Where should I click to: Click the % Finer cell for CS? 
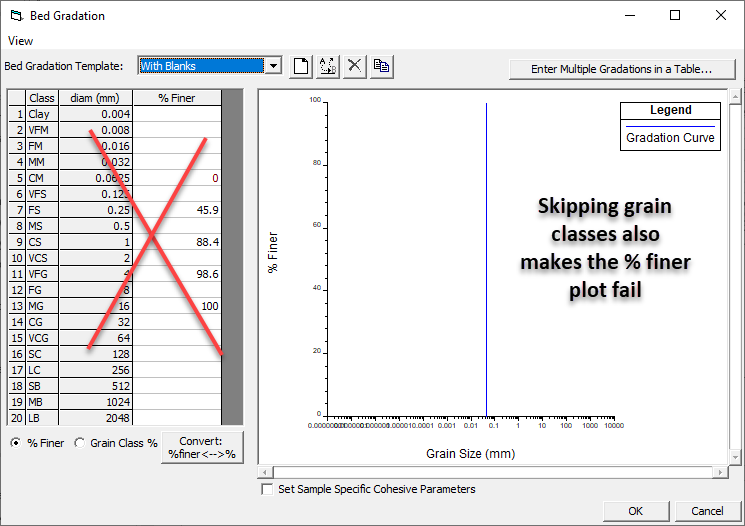click(x=177, y=242)
